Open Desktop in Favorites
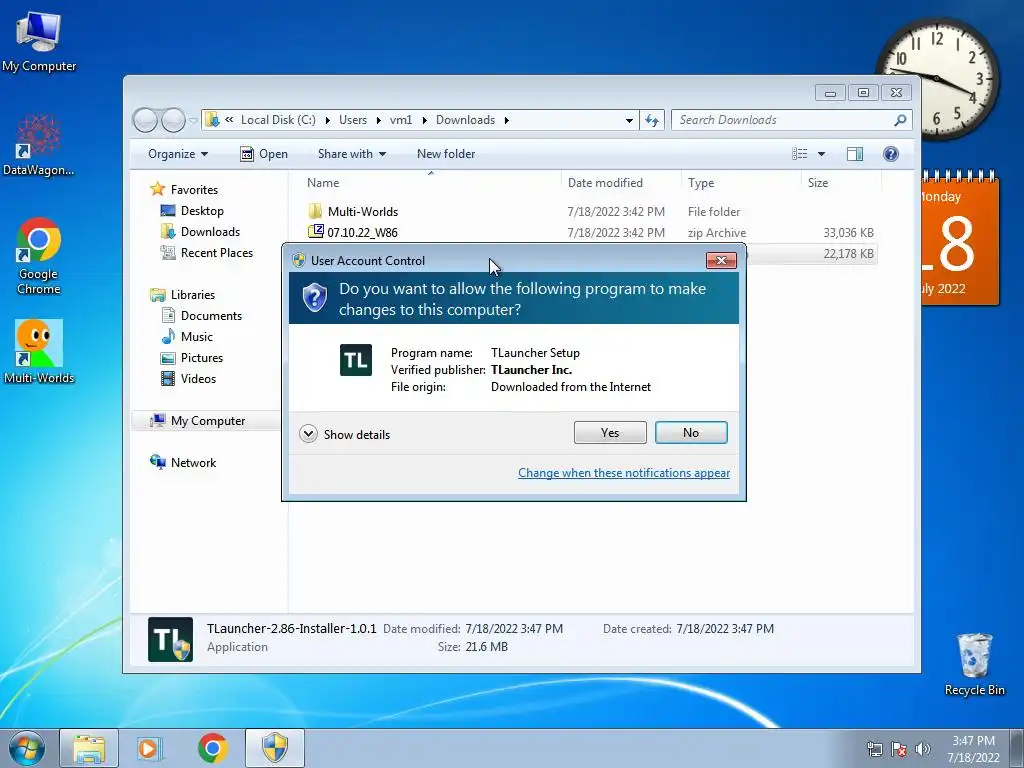Screen dimensions: 1024x768 [x=202, y=211]
